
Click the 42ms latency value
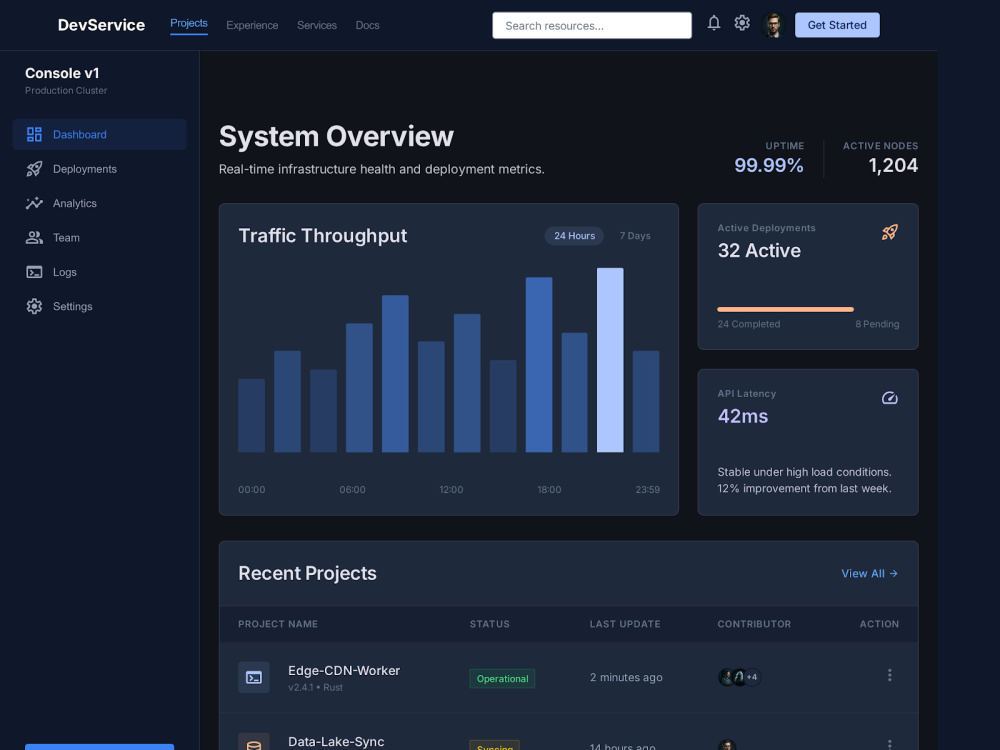[743, 416]
